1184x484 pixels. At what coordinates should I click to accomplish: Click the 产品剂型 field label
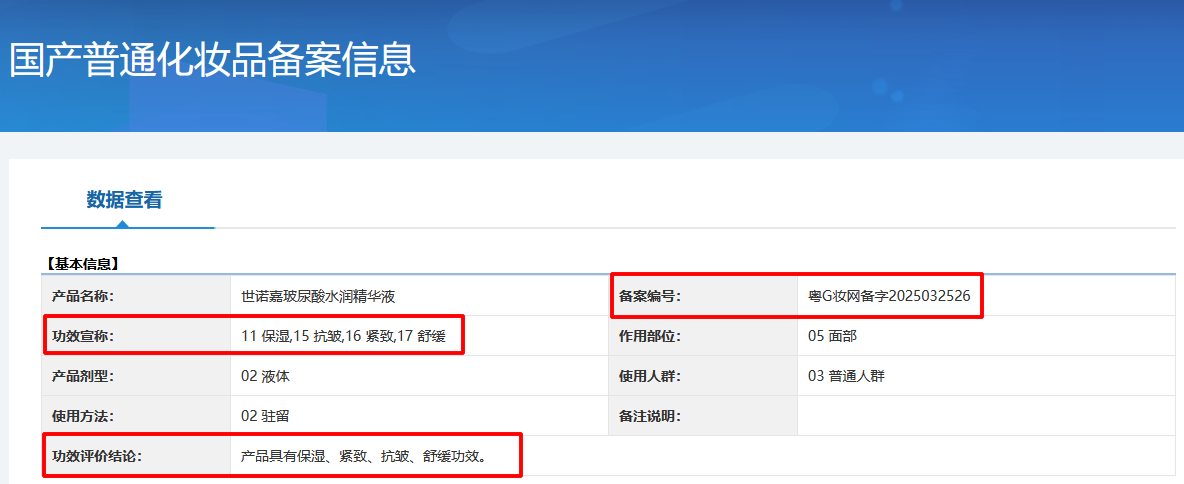(83, 376)
